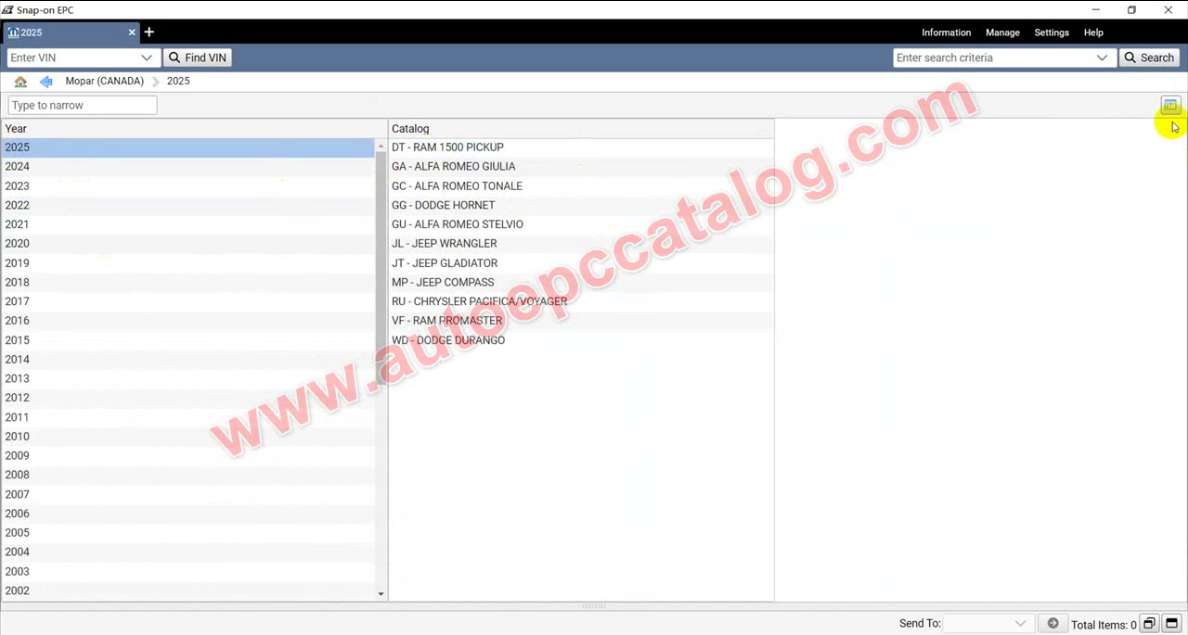The height and width of the screenshot is (635, 1188).
Task: Open MP - JEEP COMPASS catalog
Action: pos(581,282)
